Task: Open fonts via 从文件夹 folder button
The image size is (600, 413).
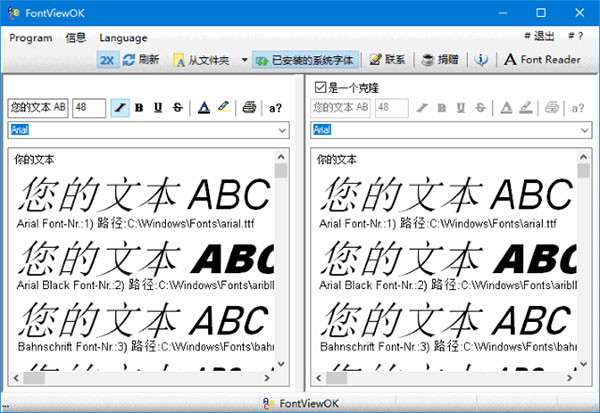Action: [x=205, y=60]
